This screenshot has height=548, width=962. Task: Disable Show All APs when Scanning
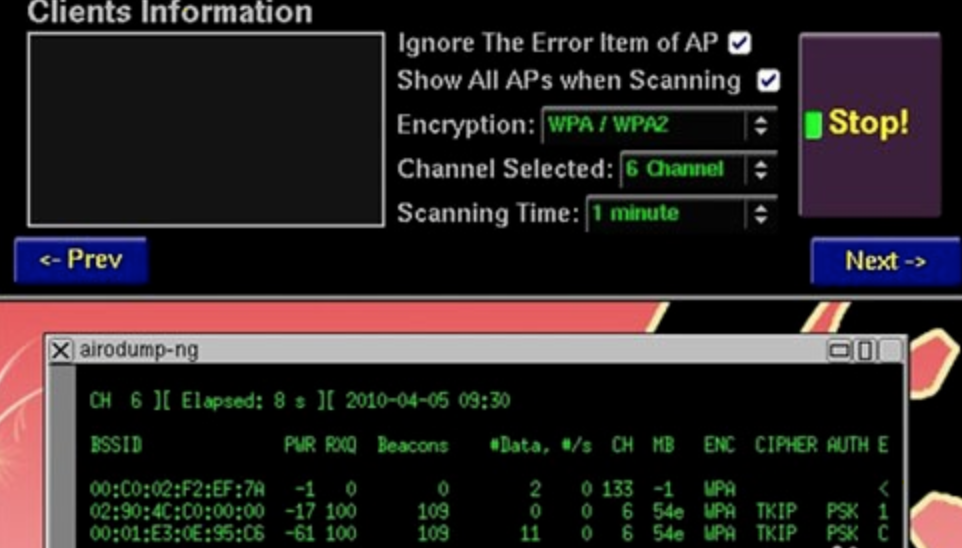pyautogui.click(x=768, y=80)
